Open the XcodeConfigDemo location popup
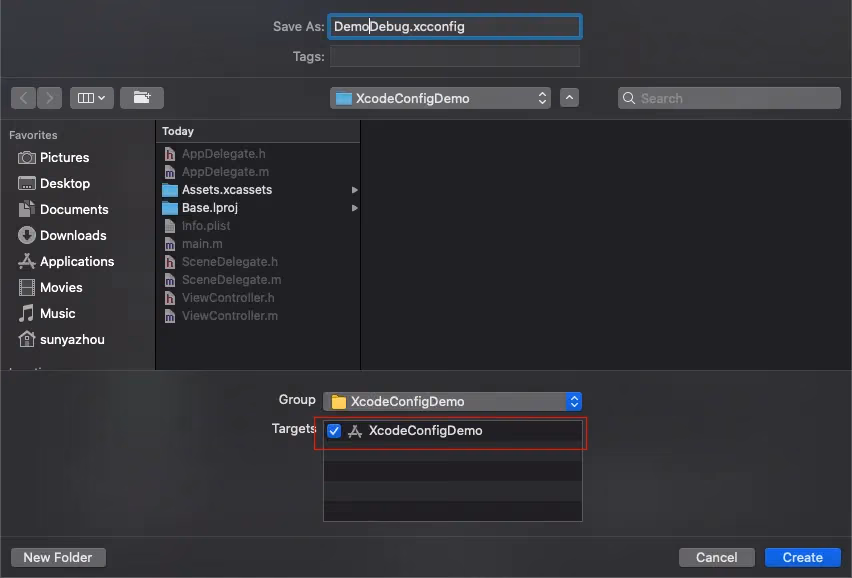The width and height of the screenshot is (852, 578). point(441,98)
